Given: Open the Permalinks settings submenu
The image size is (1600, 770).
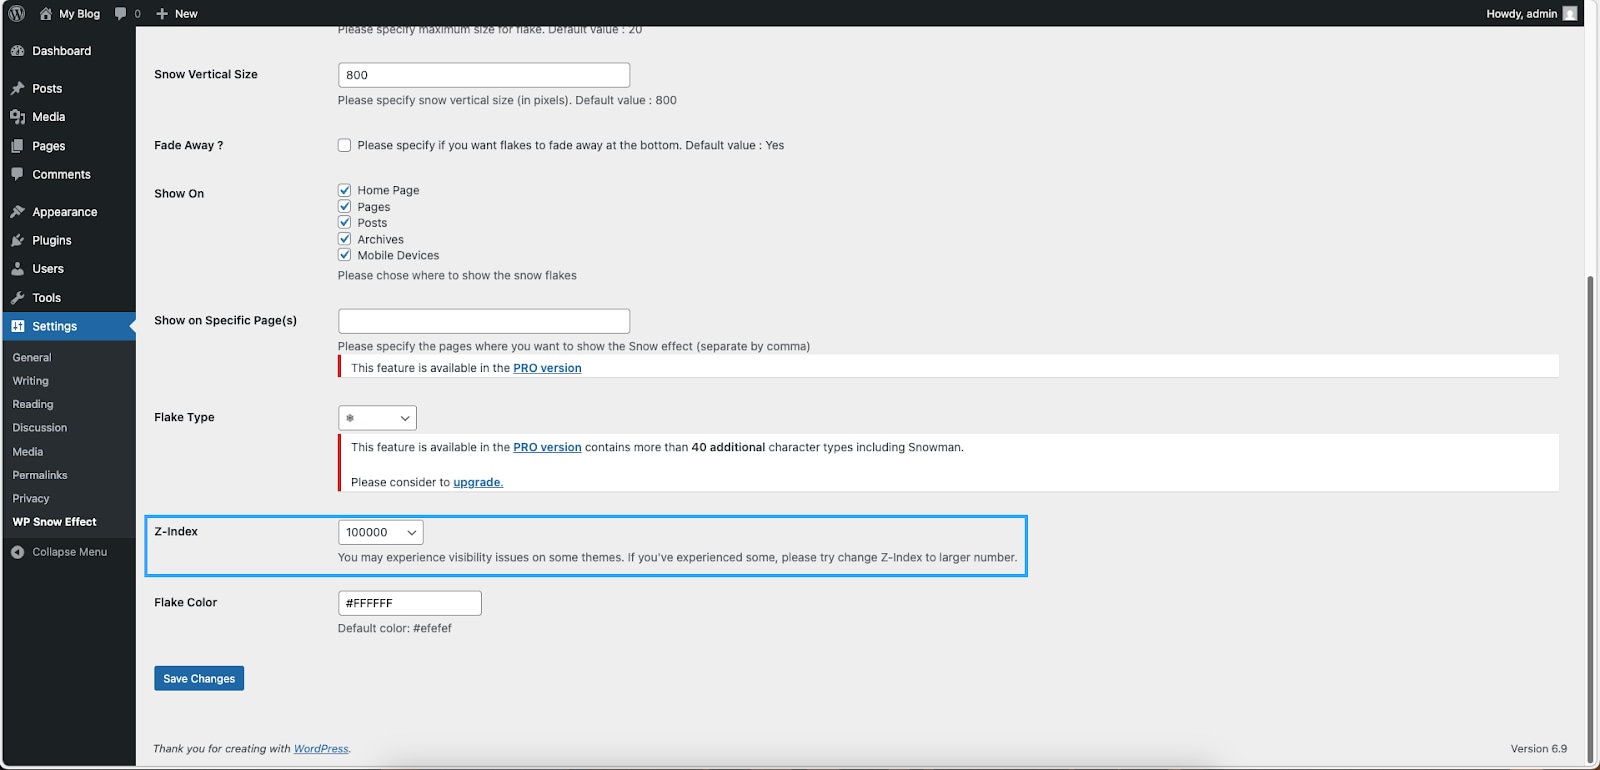Looking at the screenshot, I should coord(40,475).
